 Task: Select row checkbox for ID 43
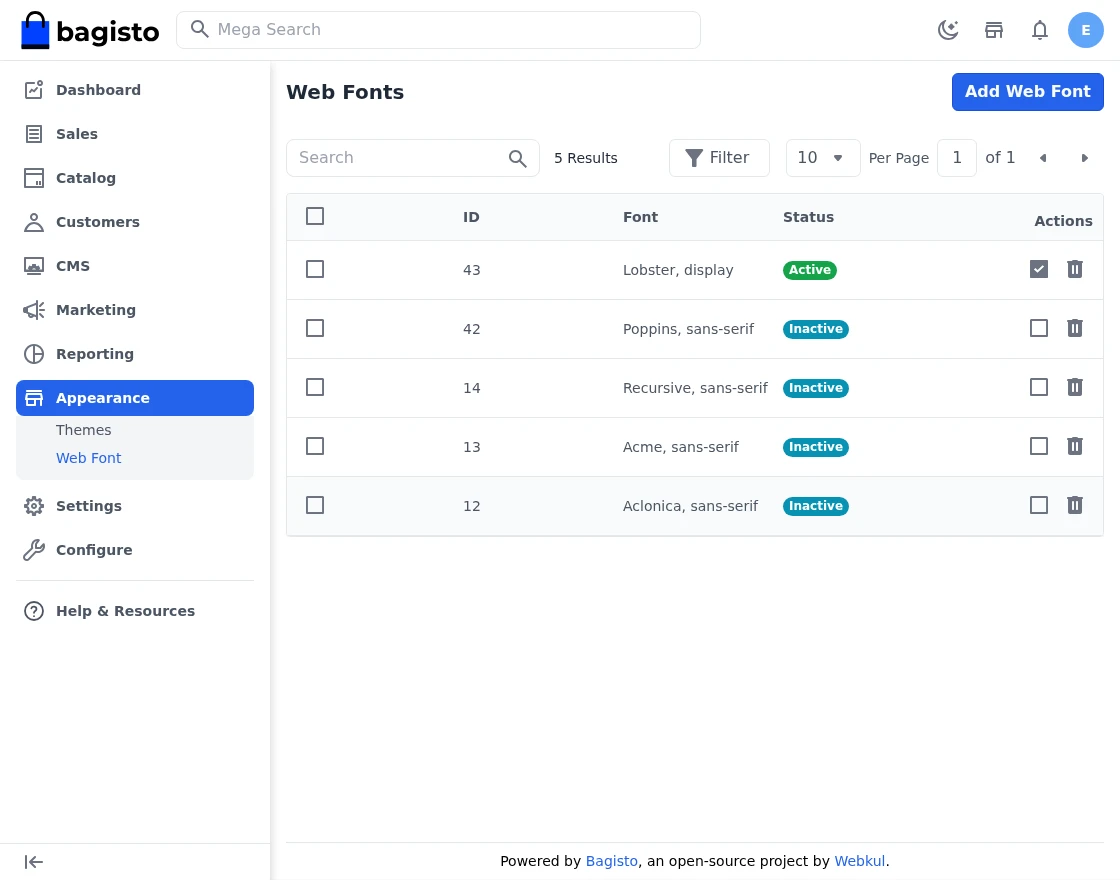click(315, 269)
